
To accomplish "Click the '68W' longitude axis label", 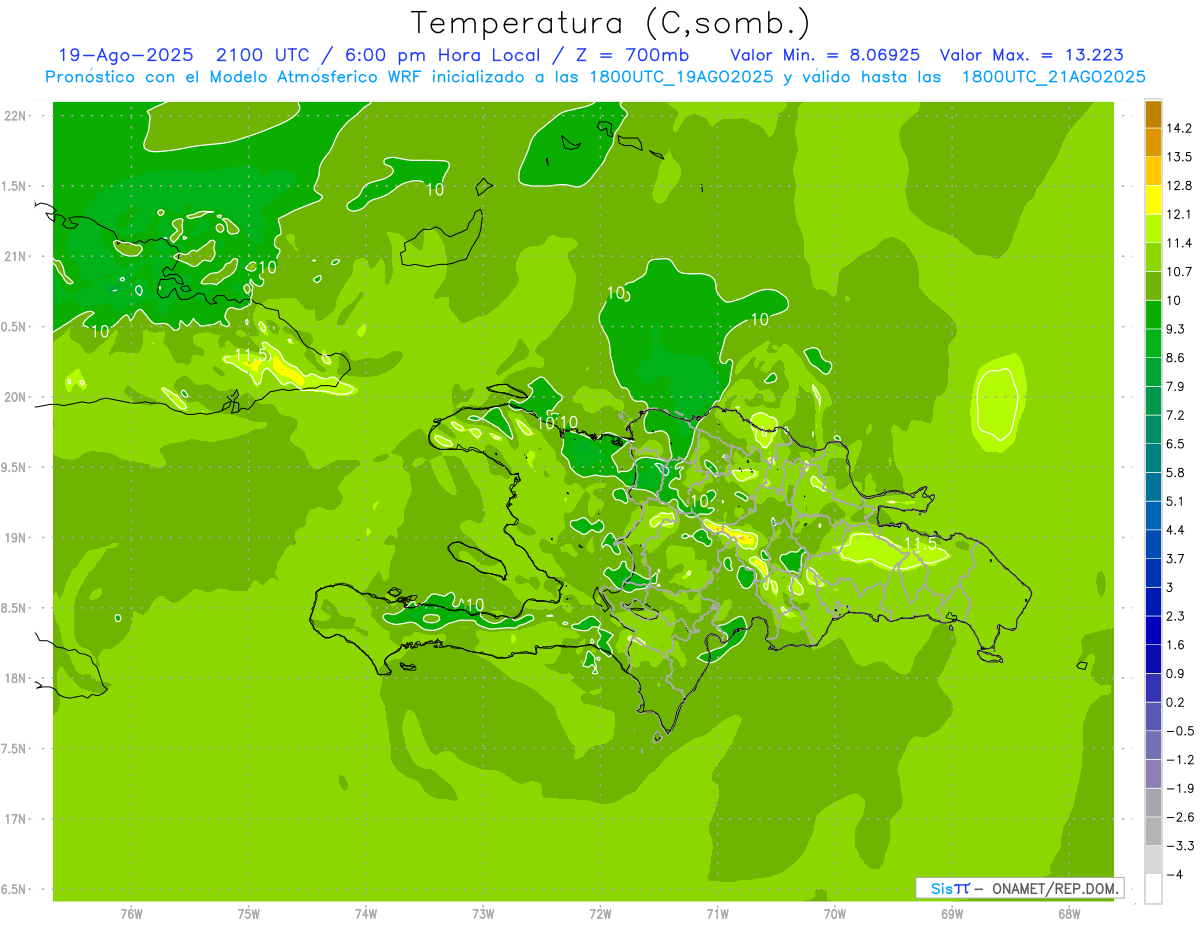I will tap(1069, 914).
